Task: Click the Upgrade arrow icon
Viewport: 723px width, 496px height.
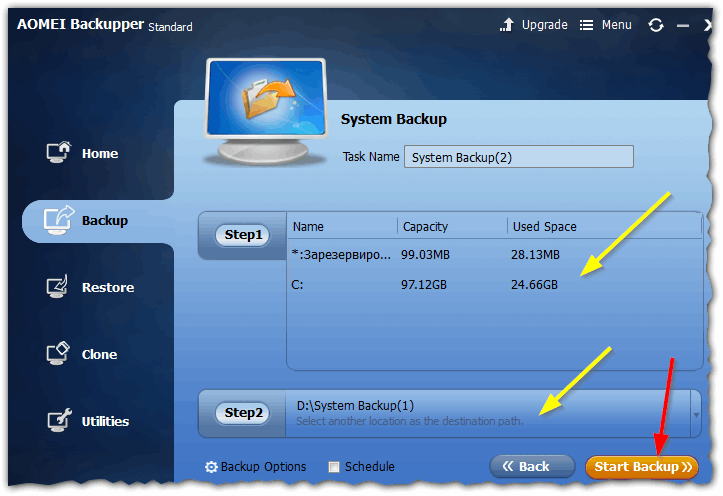Action: (507, 25)
